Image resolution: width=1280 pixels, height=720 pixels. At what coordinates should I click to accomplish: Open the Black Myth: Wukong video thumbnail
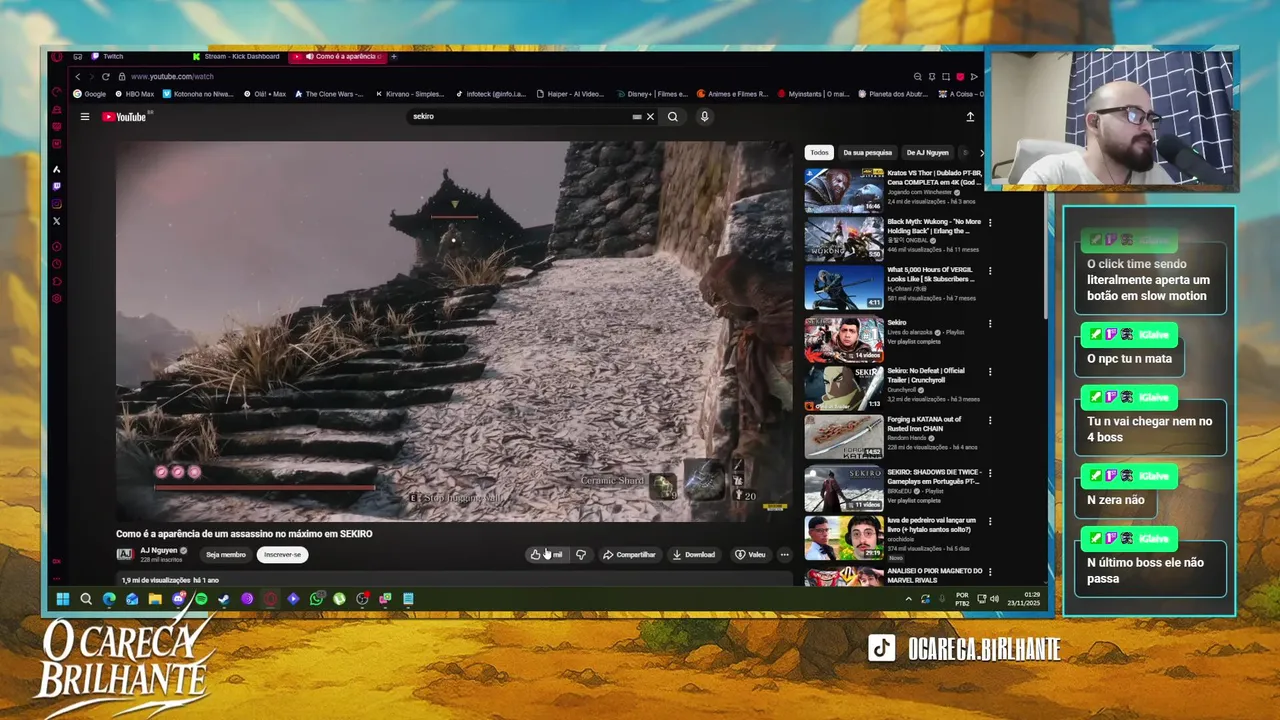click(844, 240)
